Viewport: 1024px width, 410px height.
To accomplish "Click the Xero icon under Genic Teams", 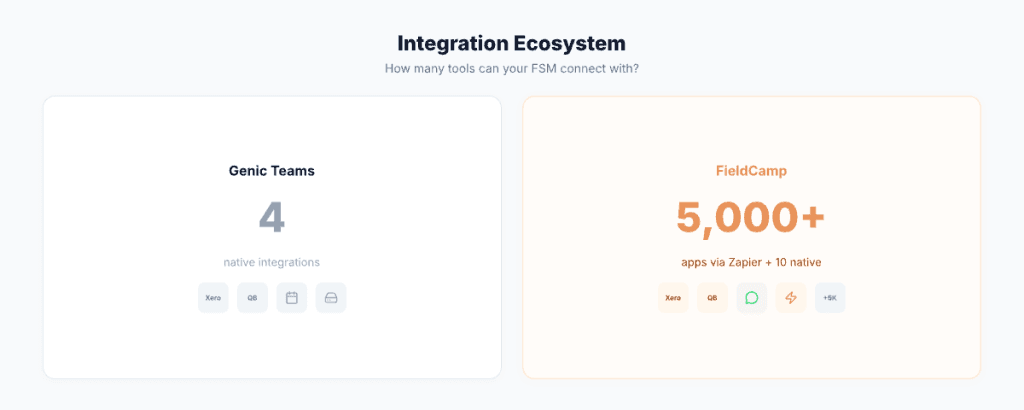I will coord(213,298).
